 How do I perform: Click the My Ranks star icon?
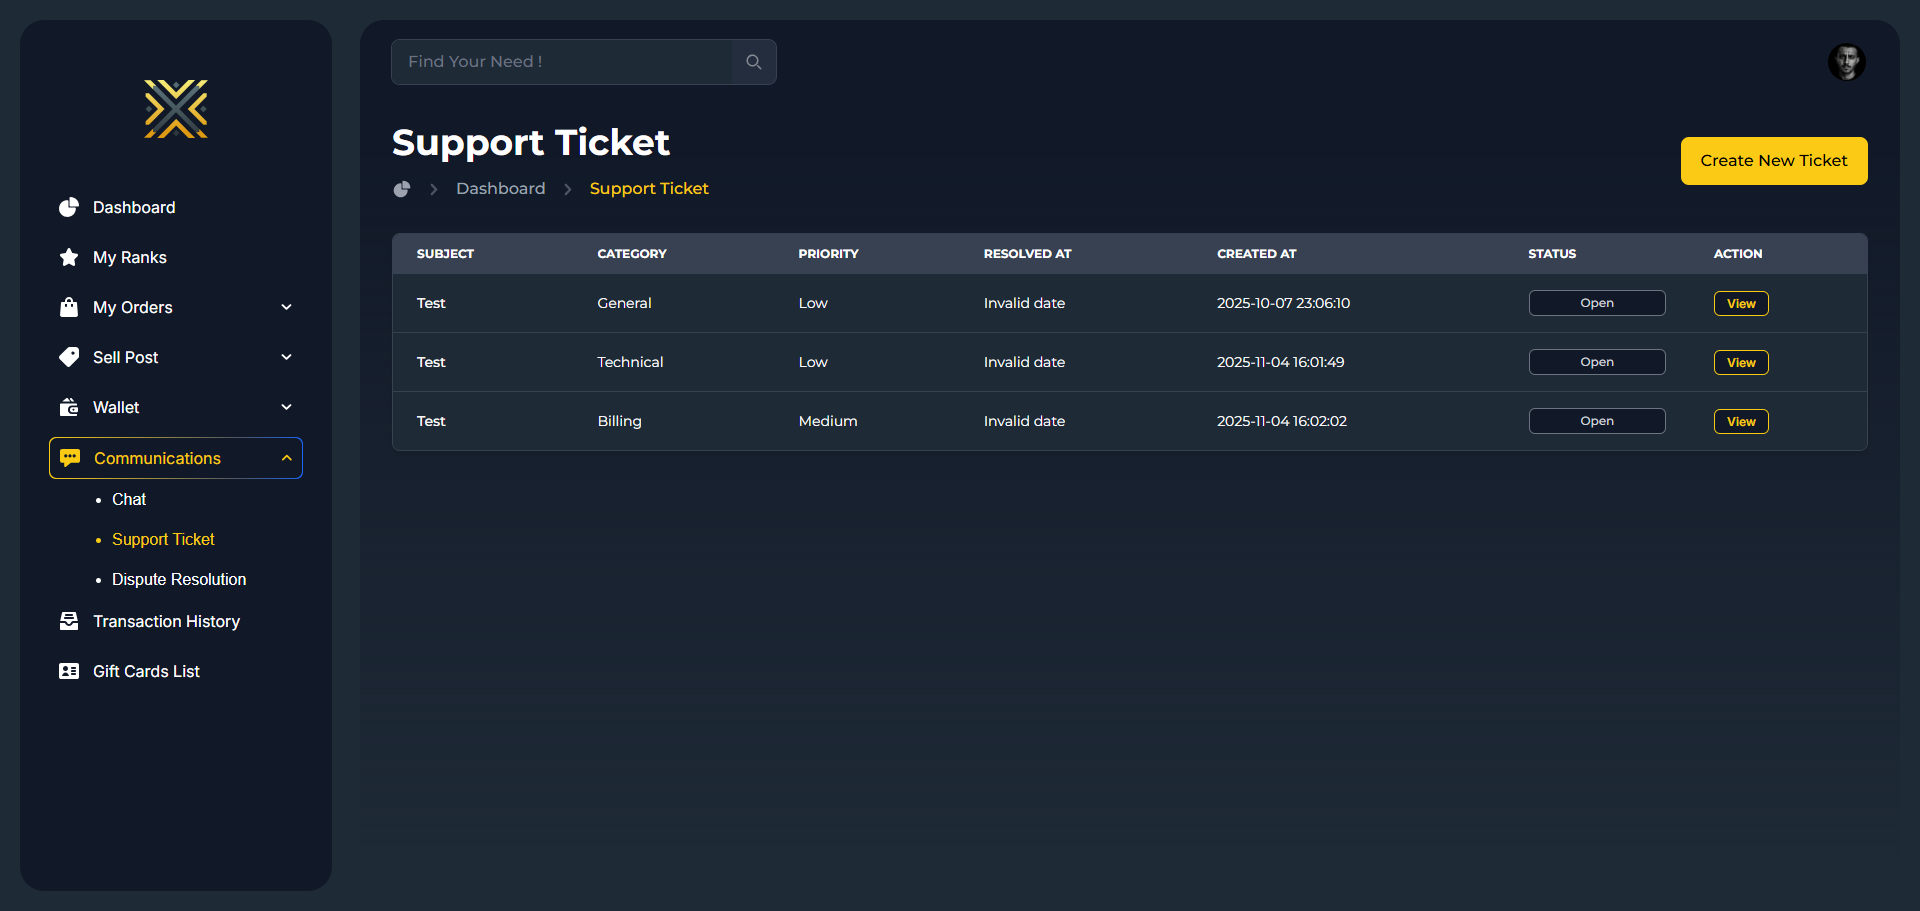click(69, 257)
